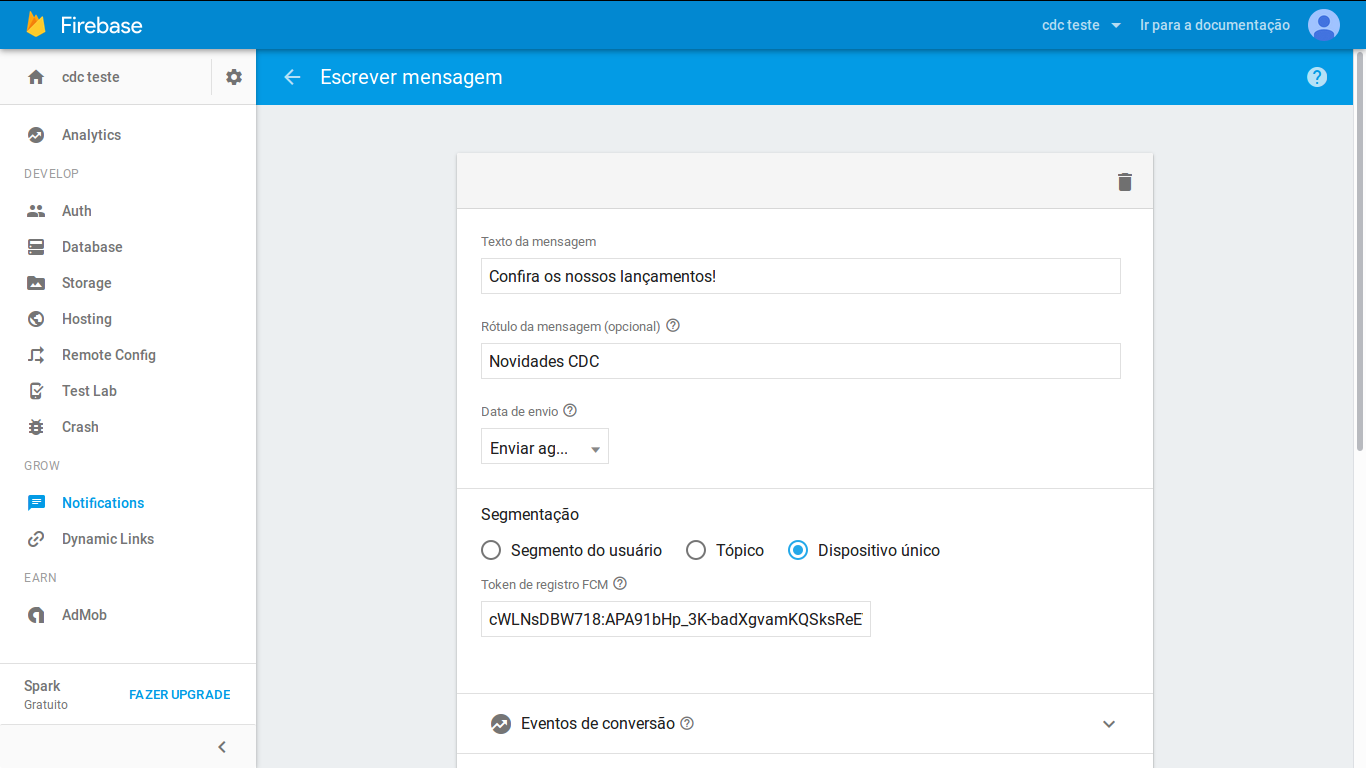Click the AdMob icon
1366x768 pixels.
point(36,615)
